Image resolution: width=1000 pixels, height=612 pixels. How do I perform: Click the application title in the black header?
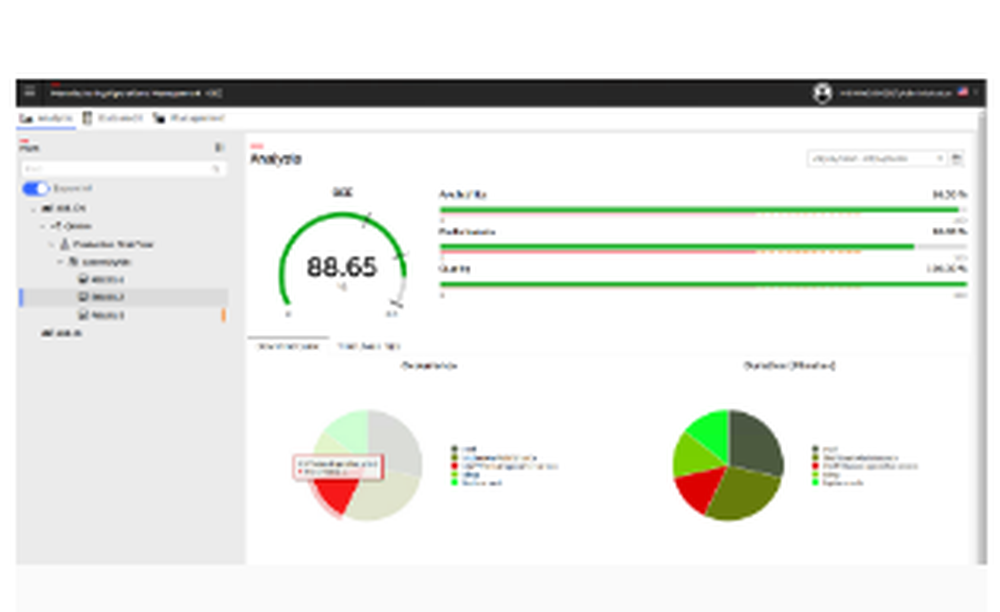tap(136, 93)
